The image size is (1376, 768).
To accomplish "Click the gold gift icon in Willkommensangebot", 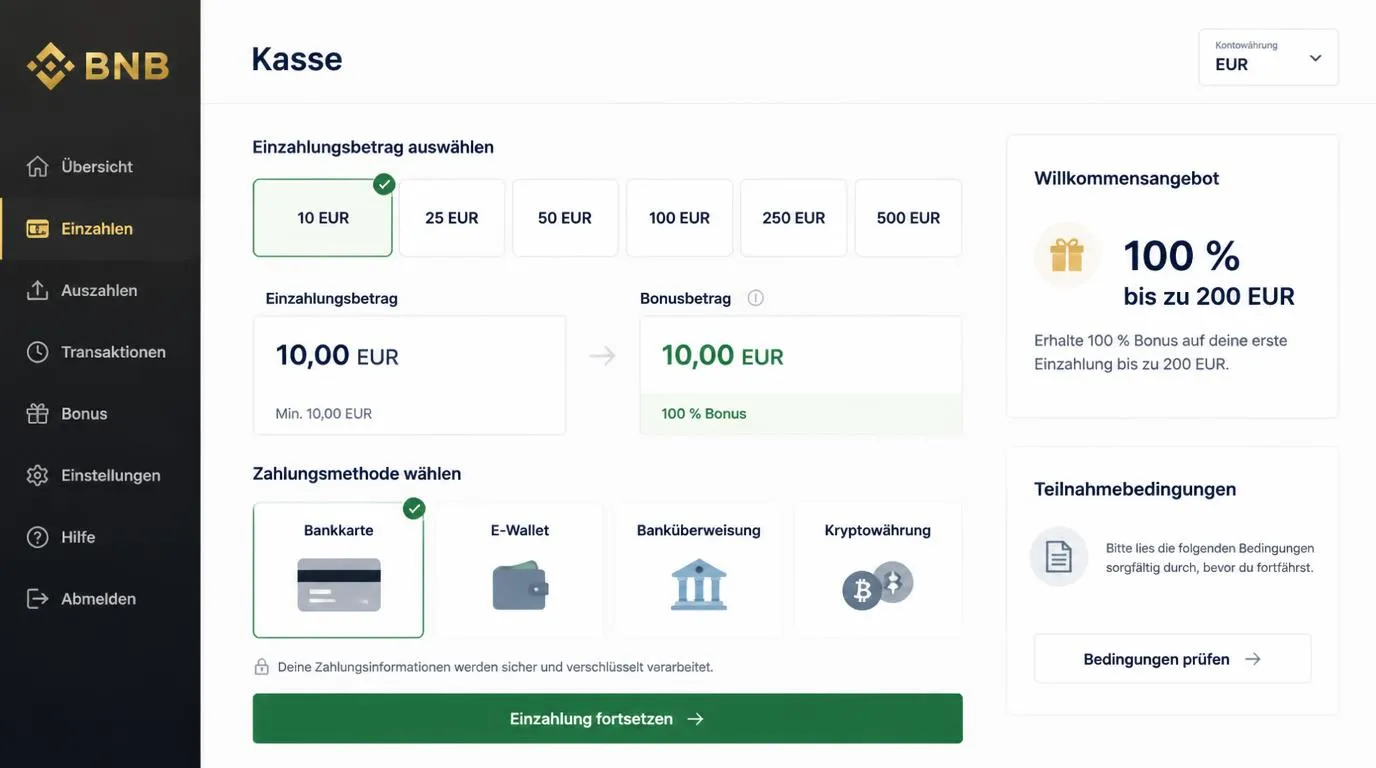I will (1067, 255).
